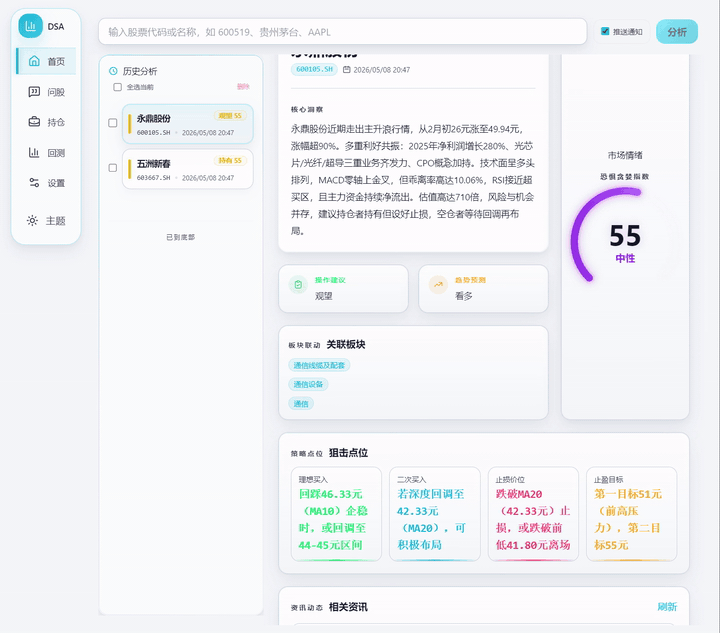Click the 已到底部 end-of-list text
720x633 pixels.
[180, 237]
